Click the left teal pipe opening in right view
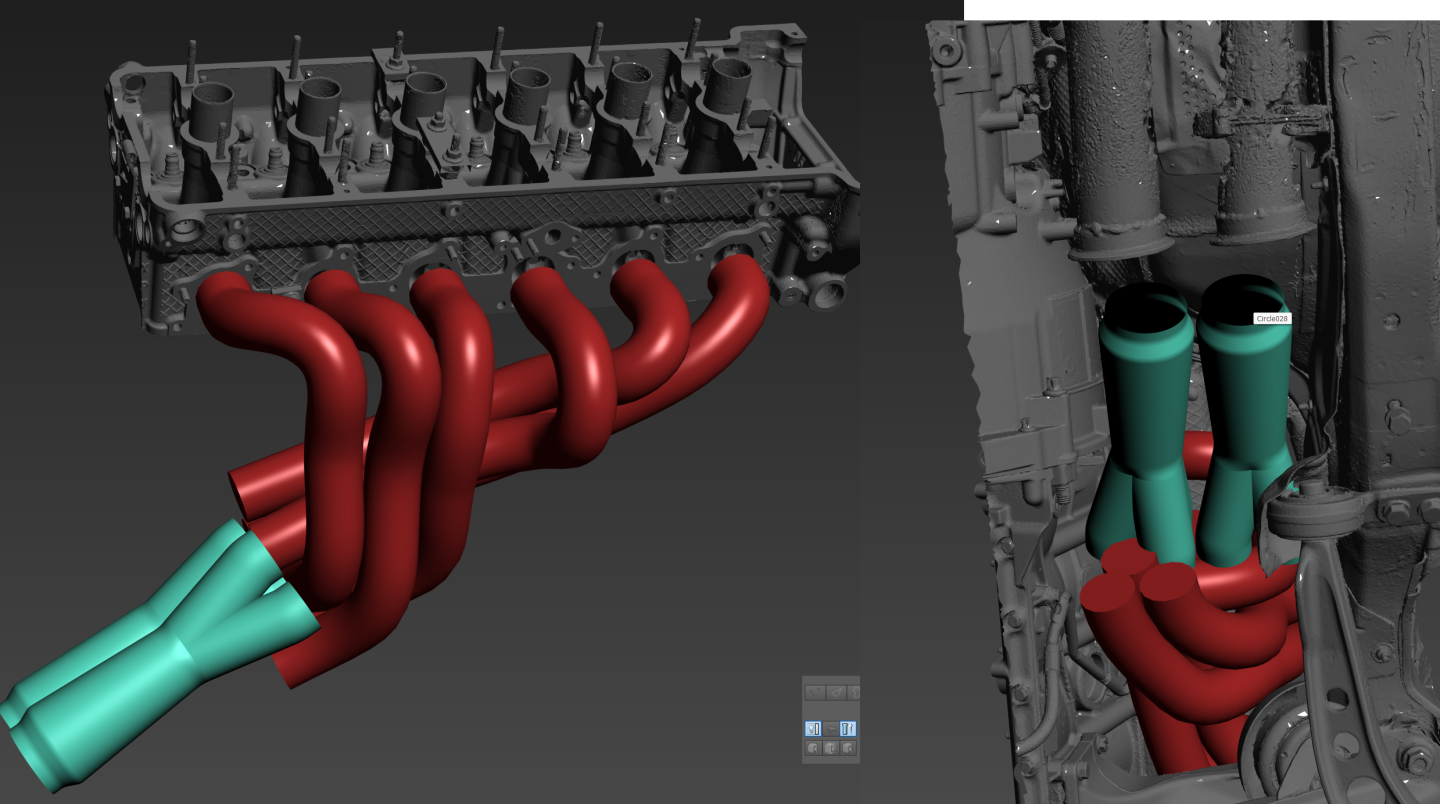Image resolution: width=1440 pixels, height=804 pixels. coord(1147,308)
